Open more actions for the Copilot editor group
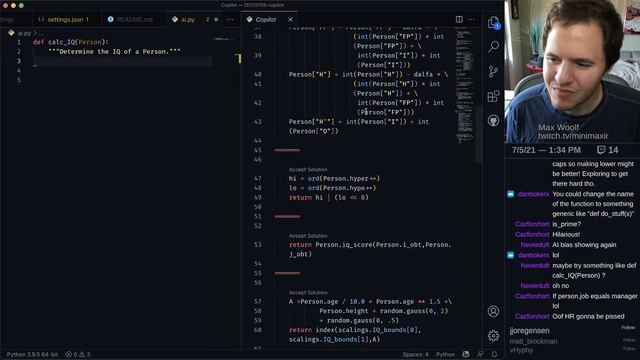The width and height of the screenshot is (640, 360). click(471, 19)
